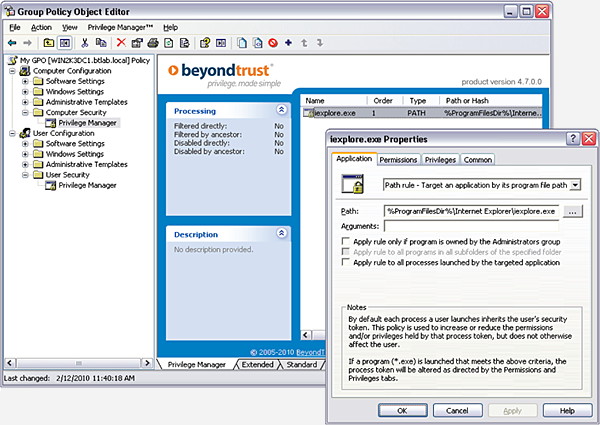
Task: Open the Privilege Manager menu
Action: pyautogui.click(x=120, y=27)
